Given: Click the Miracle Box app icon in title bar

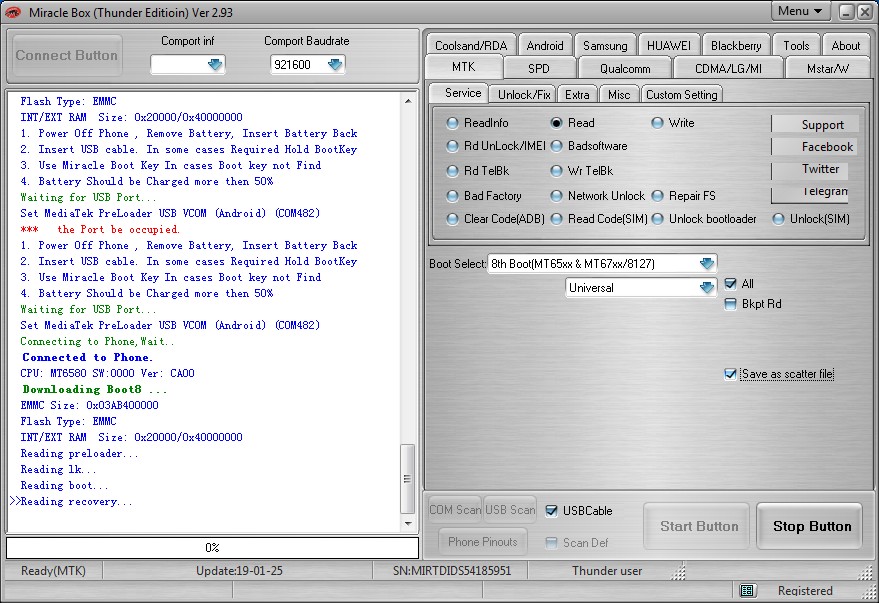Looking at the screenshot, I should pyautogui.click(x=13, y=12).
